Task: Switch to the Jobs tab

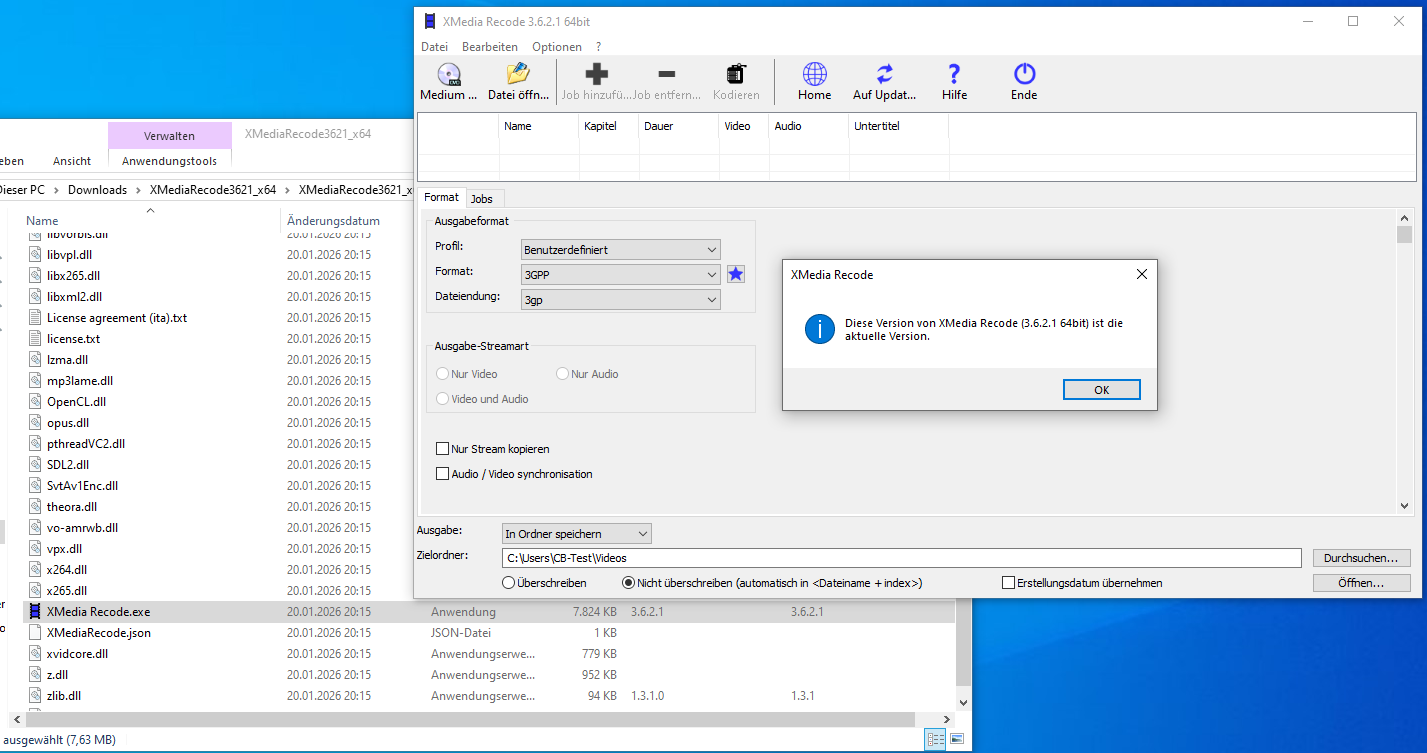Action: click(482, 199)
